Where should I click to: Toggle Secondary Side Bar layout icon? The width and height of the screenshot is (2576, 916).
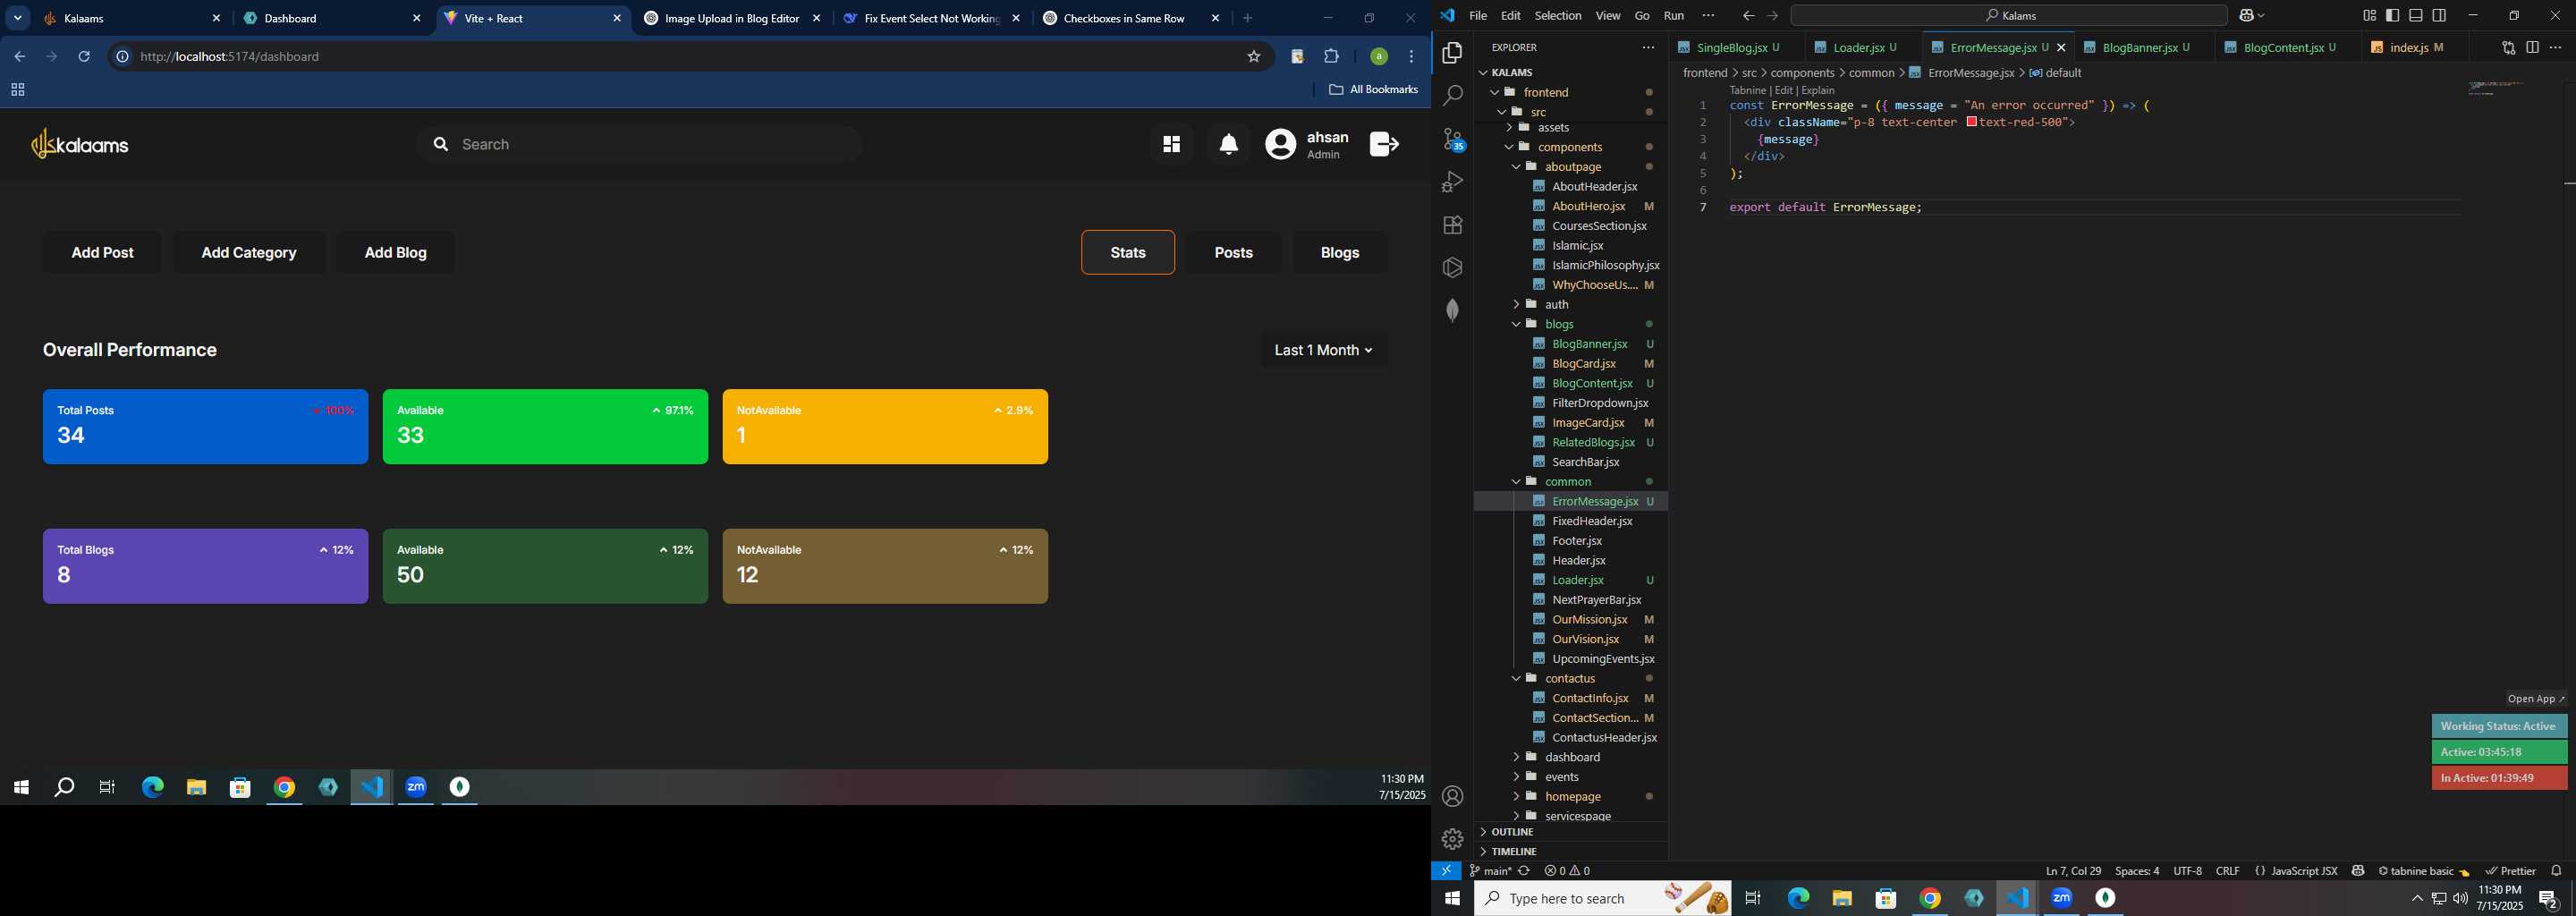(x=2439, y=16)
